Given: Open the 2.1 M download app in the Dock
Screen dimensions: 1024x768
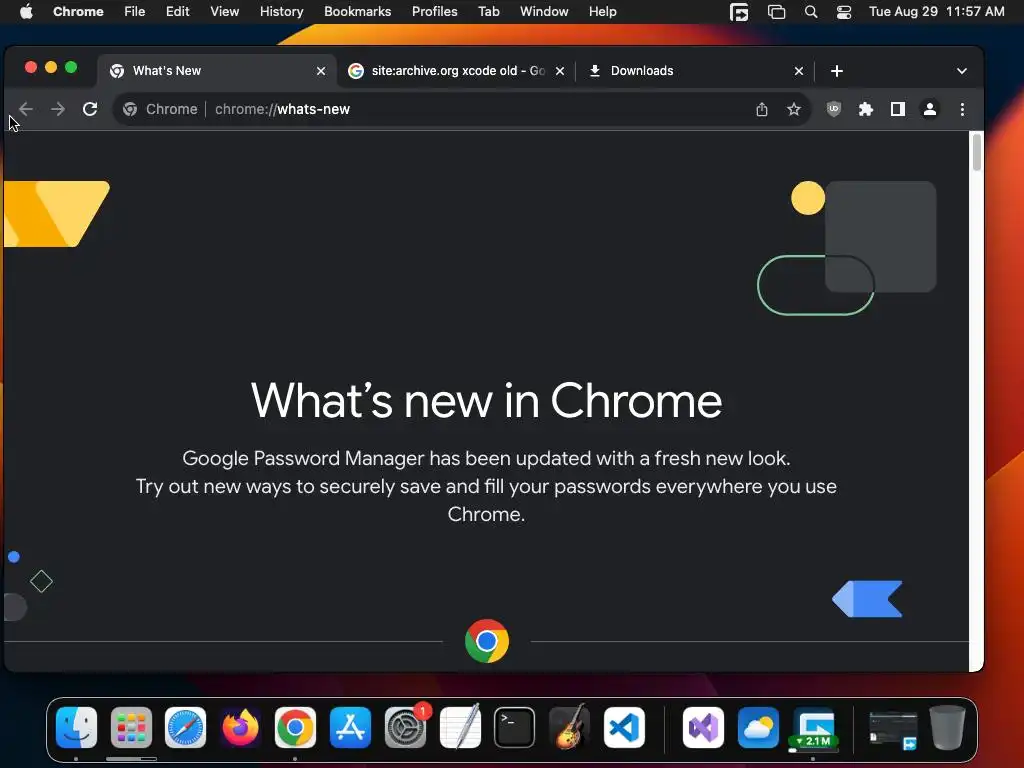Looking at the screenshot, I should 813,728.
